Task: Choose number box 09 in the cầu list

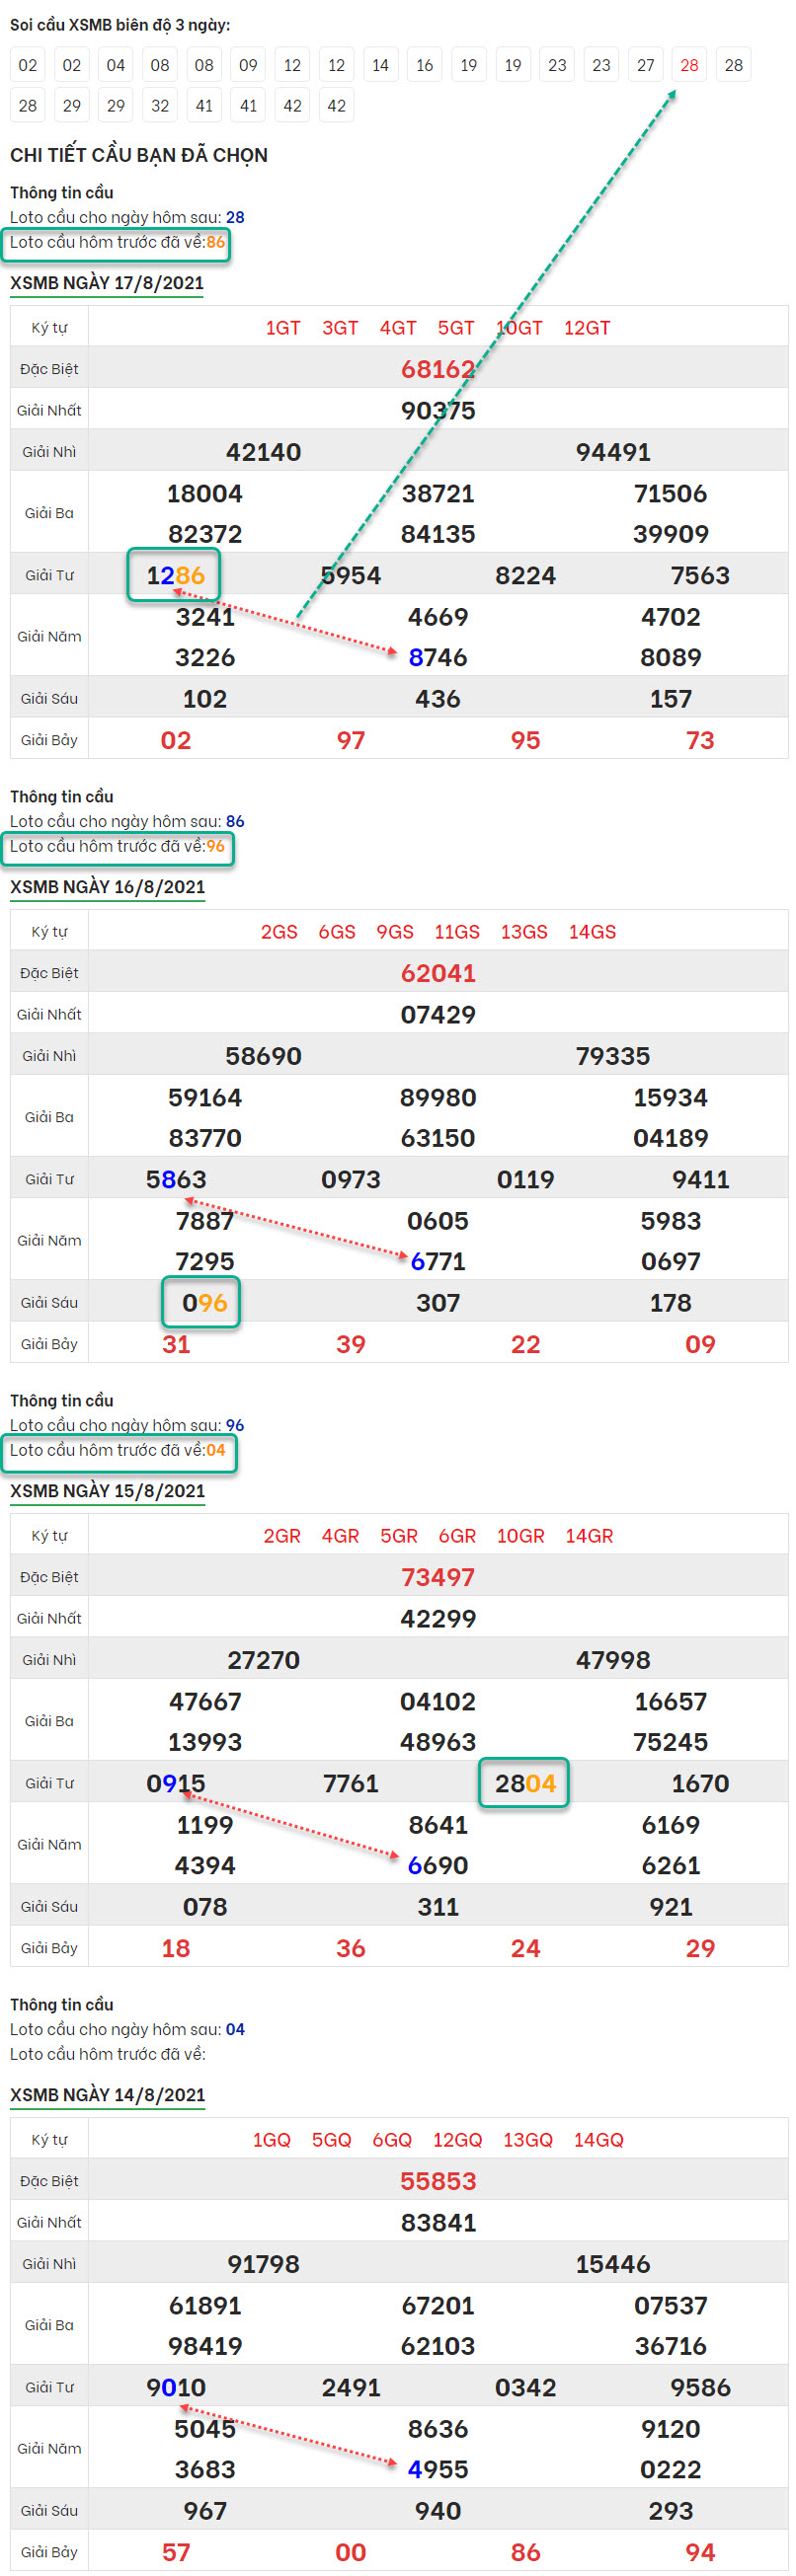Action: [248, 65]
